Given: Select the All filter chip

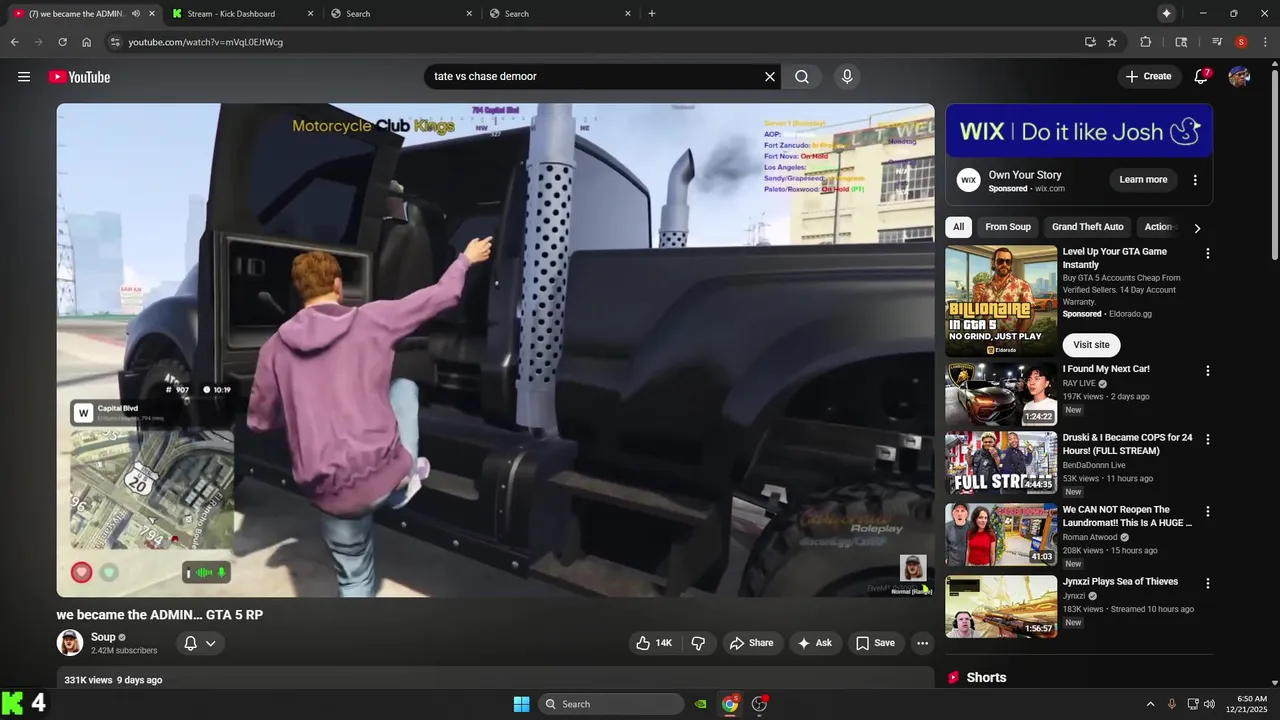Looking at the screenshot, I should tap(958, 227).
